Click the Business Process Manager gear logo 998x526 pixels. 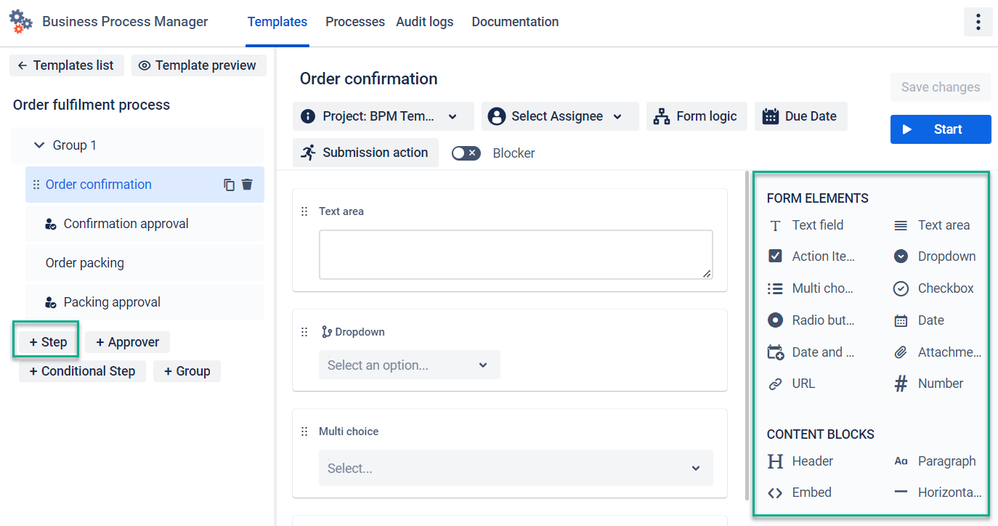coord(20,22)
